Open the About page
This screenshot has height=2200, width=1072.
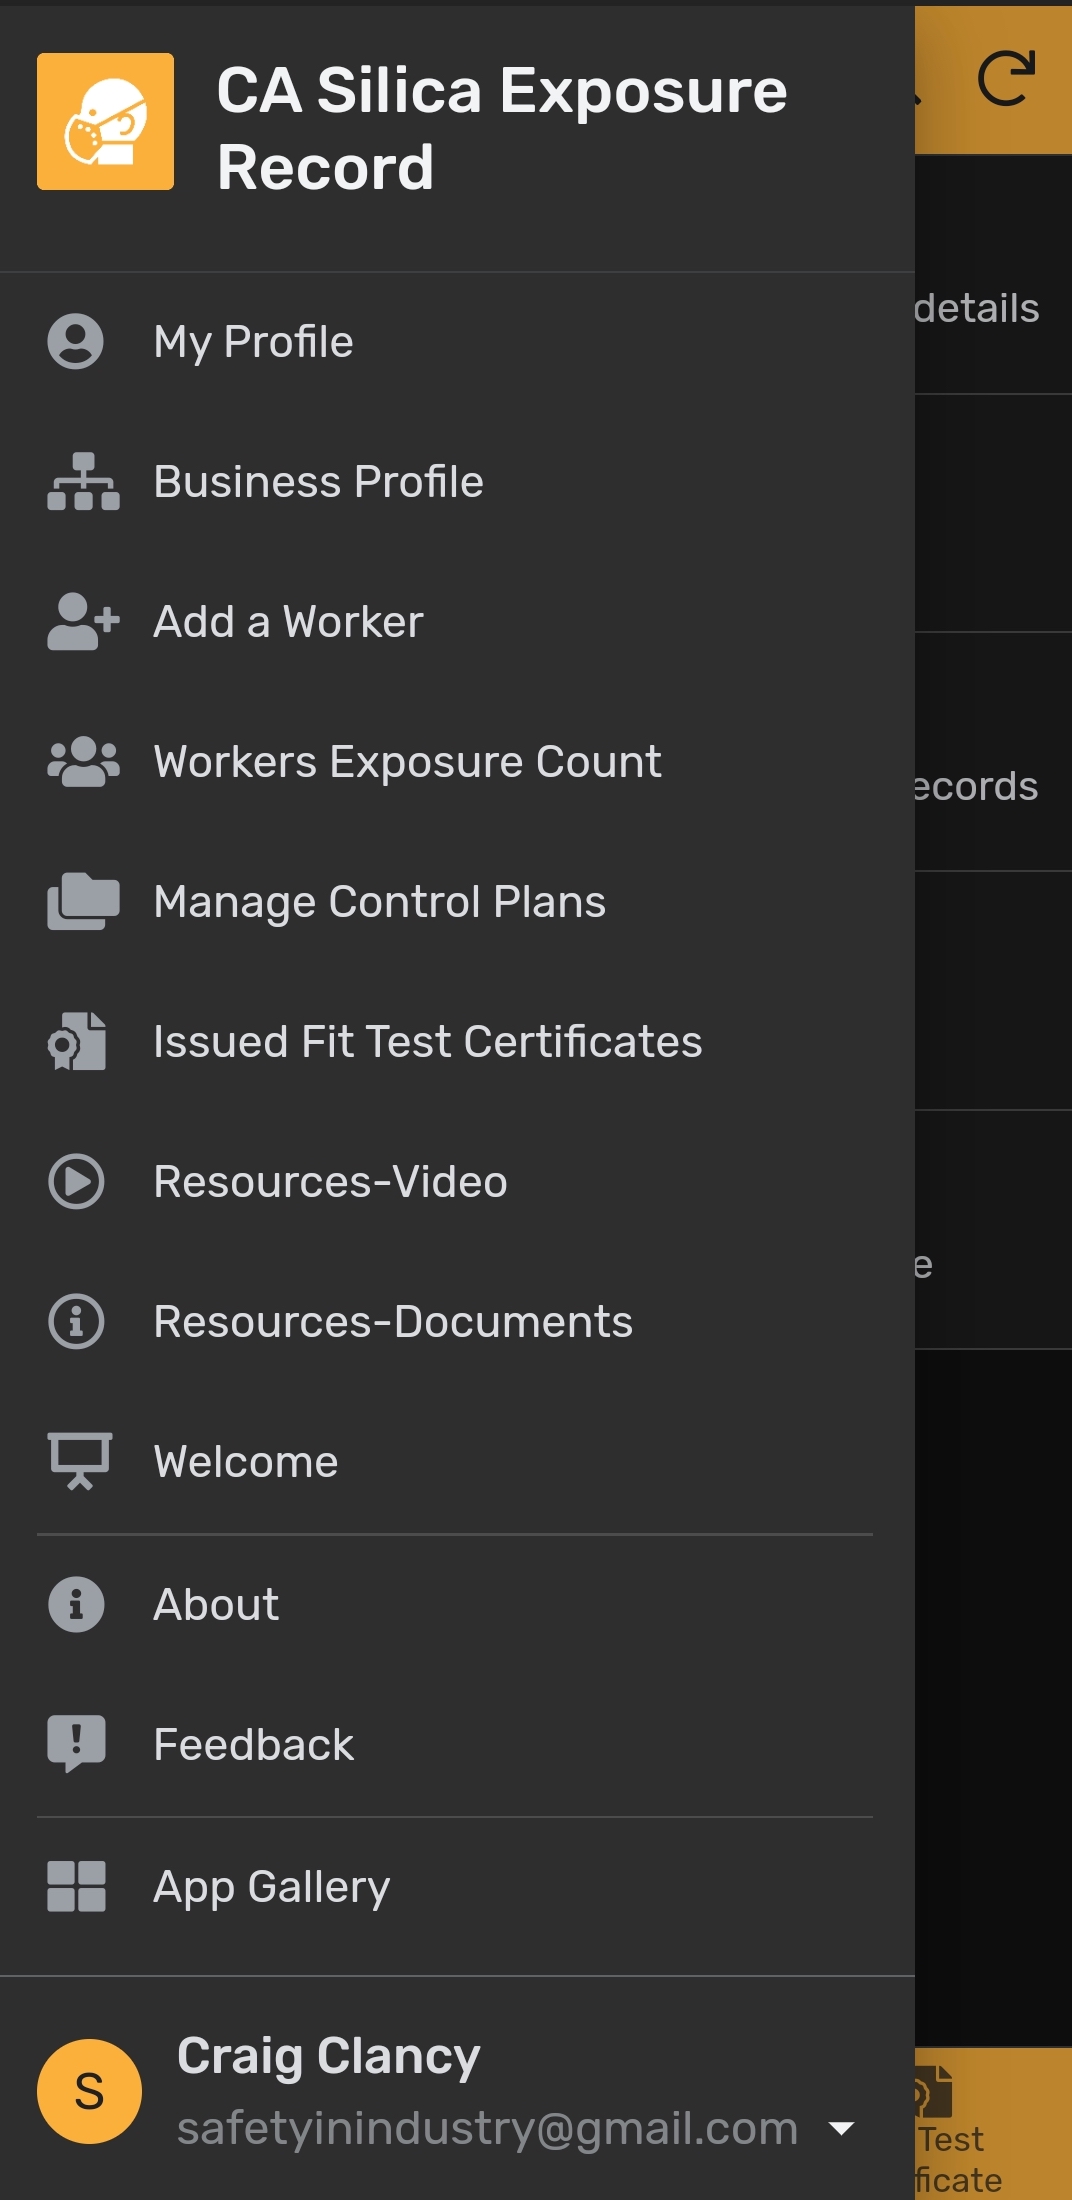point(216,1605)
